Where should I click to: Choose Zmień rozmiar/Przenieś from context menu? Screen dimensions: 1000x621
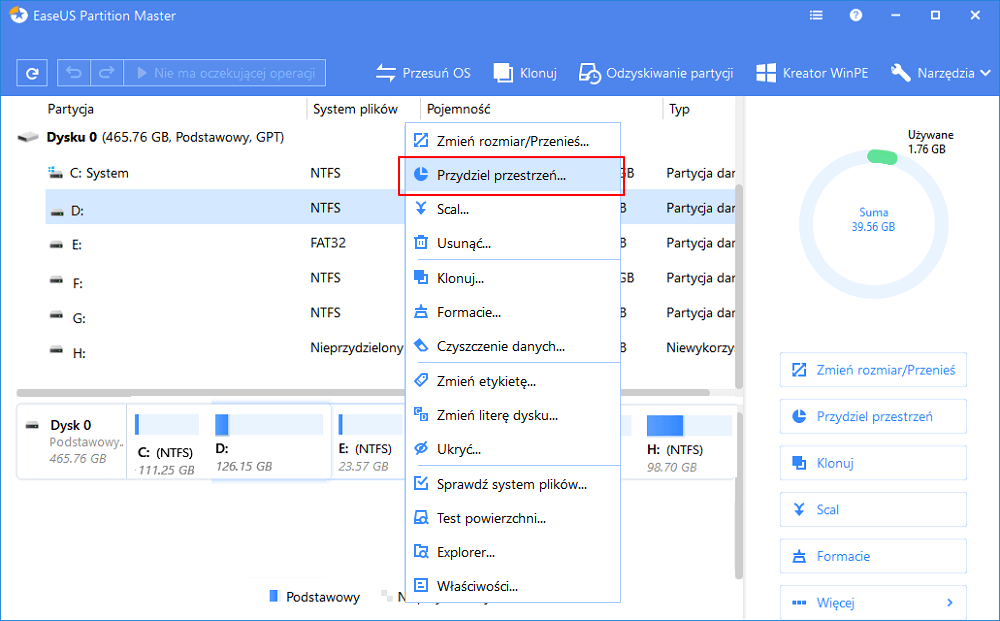[x=513, y=141]
